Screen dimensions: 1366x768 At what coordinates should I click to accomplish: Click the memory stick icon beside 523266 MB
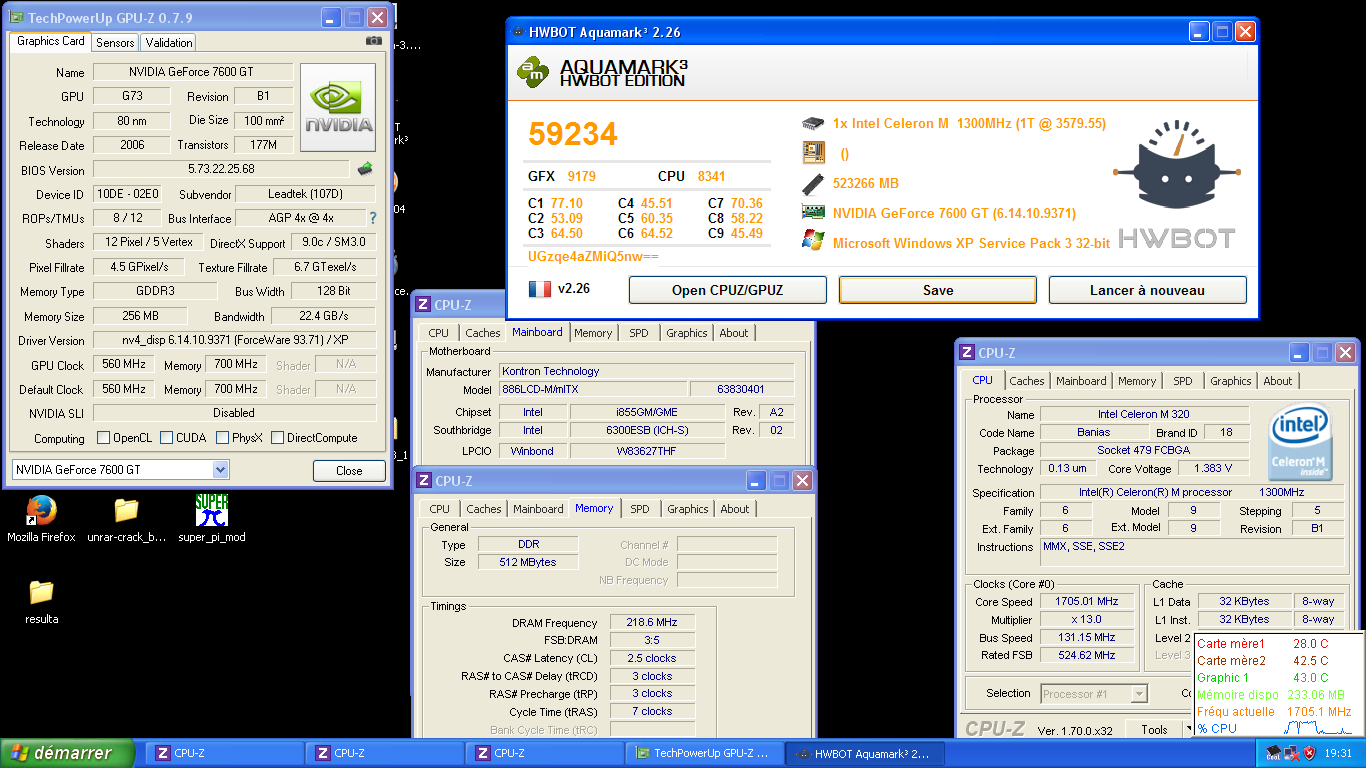tap(813, 183)
